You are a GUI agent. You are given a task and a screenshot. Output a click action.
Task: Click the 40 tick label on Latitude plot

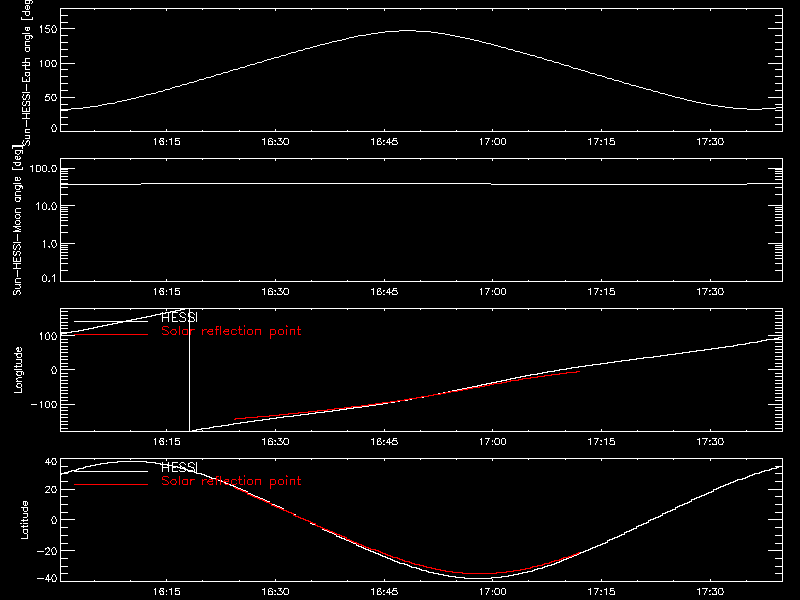click(51, 462)
